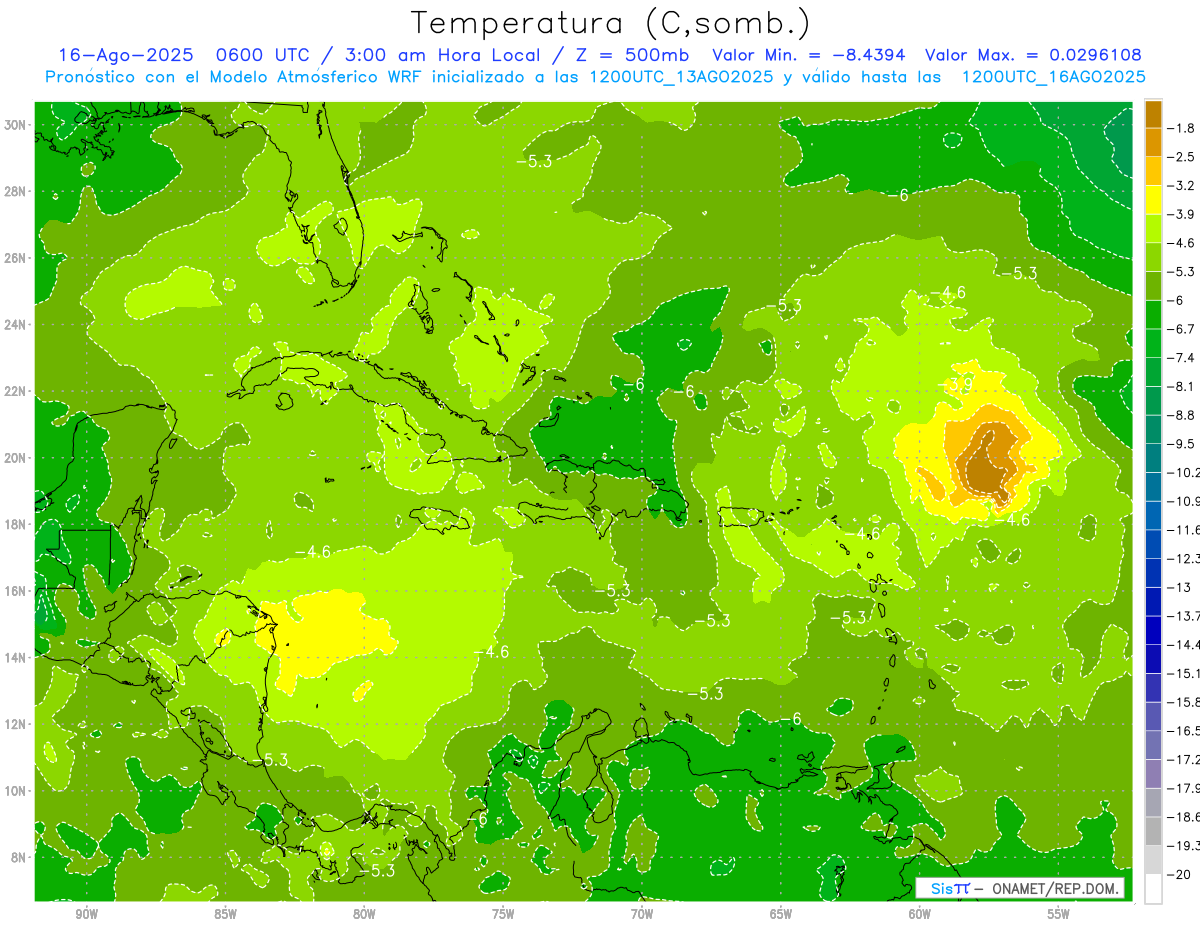Screen dimensions: 1200x927
Task: Click the "70W" longitude label
Action: 642,914
